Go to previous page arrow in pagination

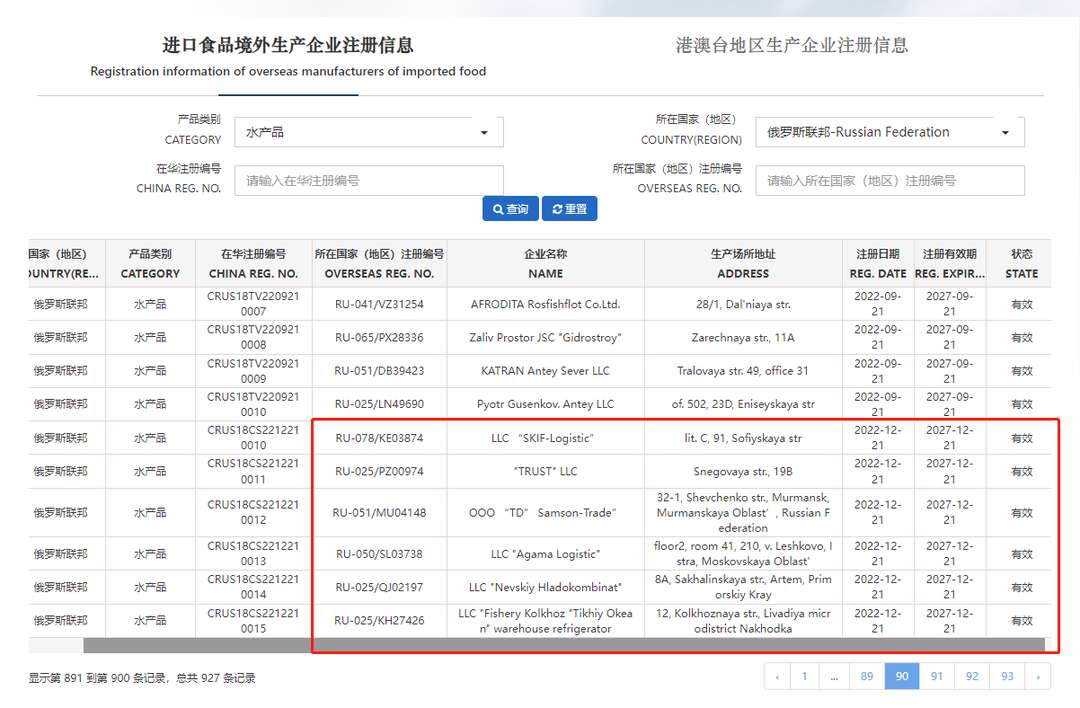[x=777, y=677]
